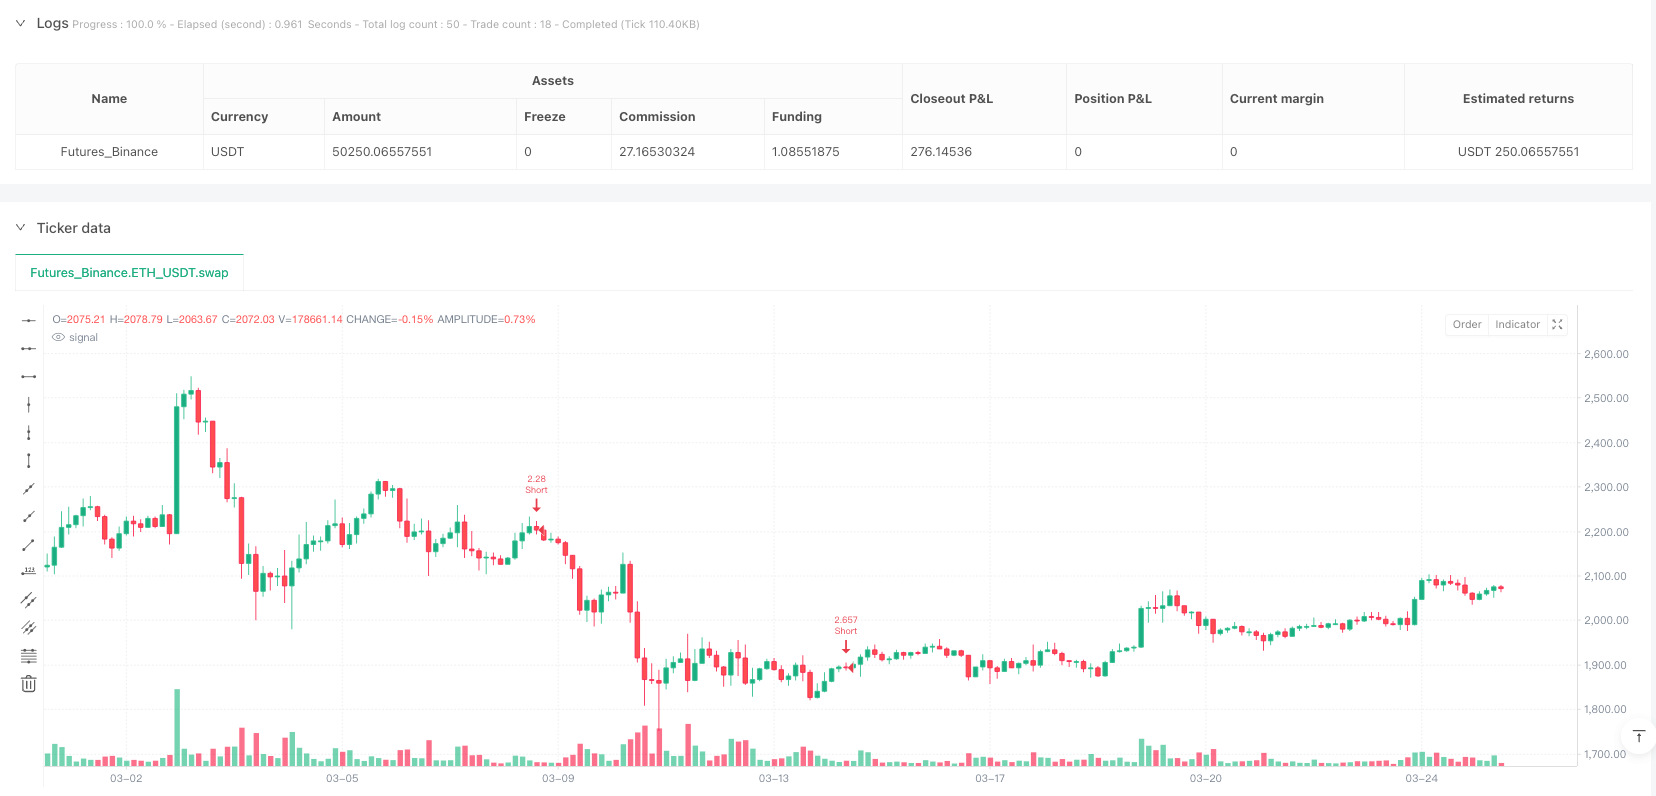Click the trash icon to delete drawings

click(28, 683)
